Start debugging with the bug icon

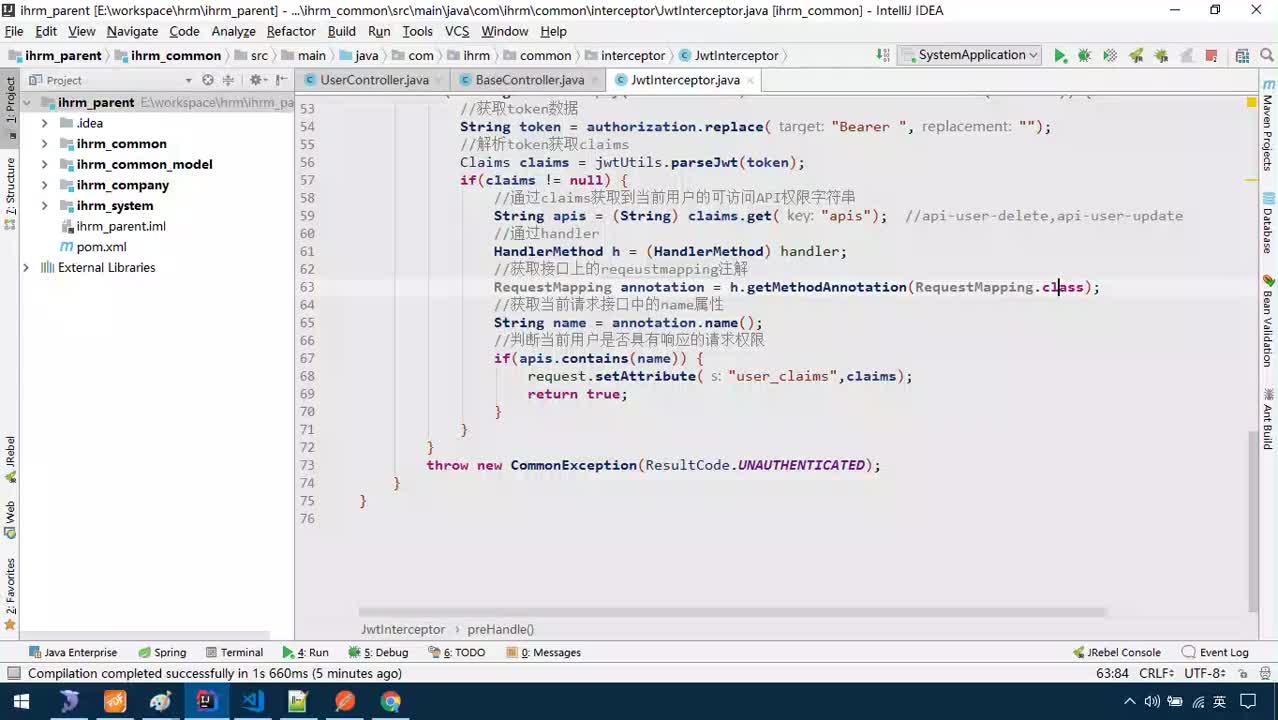(1085, 56)
